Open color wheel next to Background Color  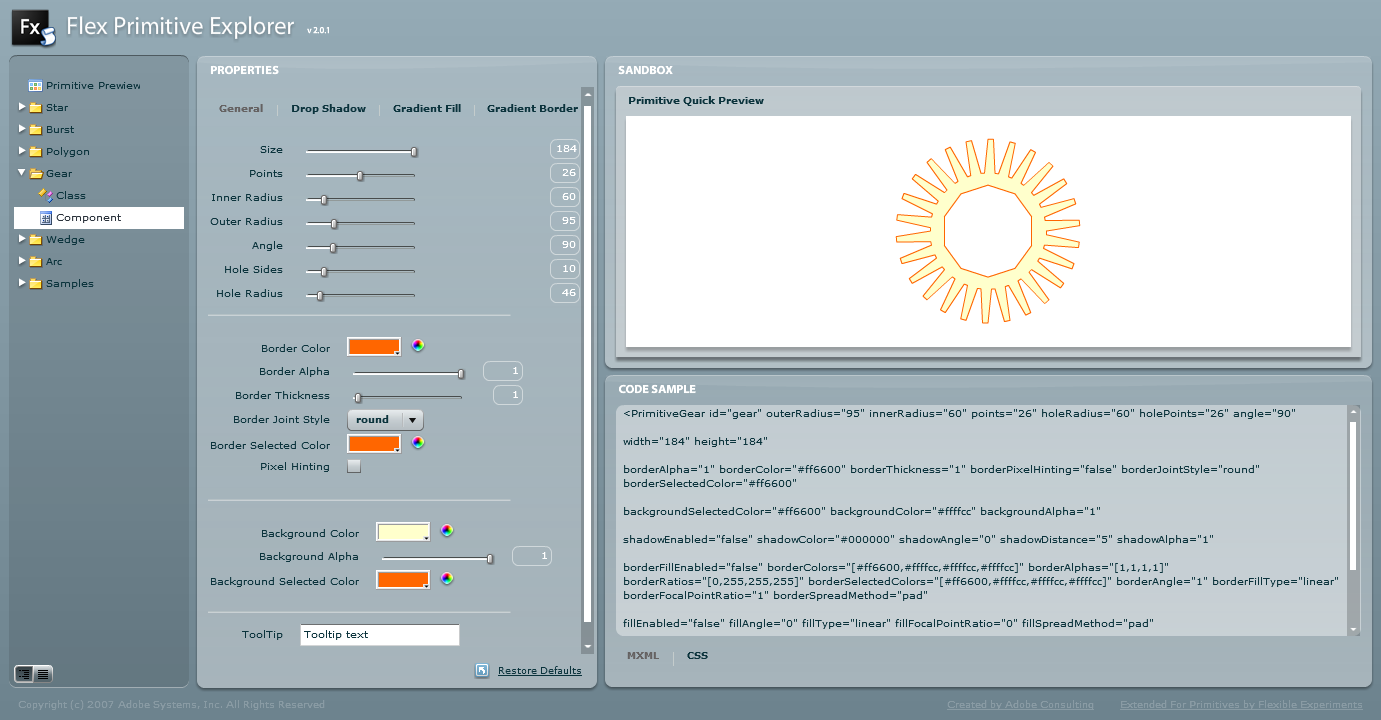(447, 531)
